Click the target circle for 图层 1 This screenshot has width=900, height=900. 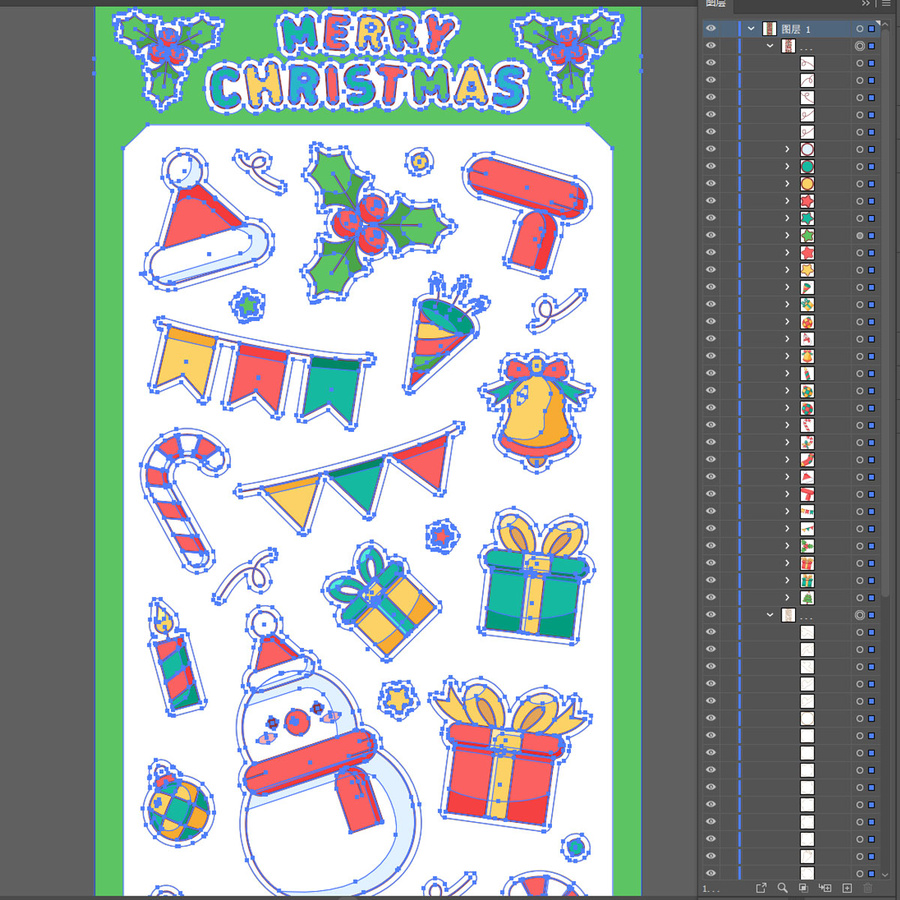[x=860, y=29]
